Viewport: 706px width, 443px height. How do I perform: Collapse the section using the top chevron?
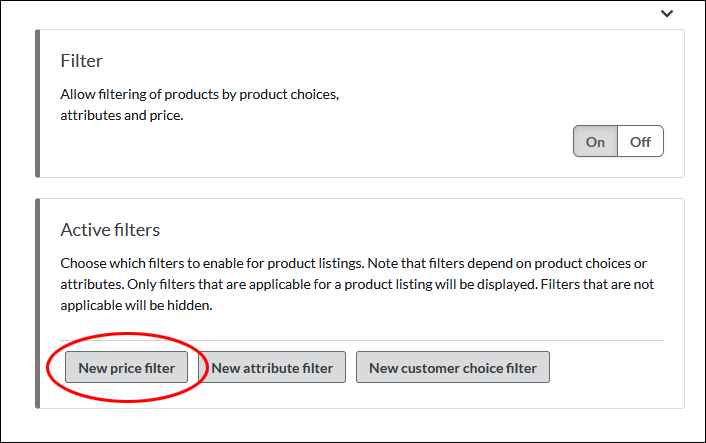click(667, 14)
